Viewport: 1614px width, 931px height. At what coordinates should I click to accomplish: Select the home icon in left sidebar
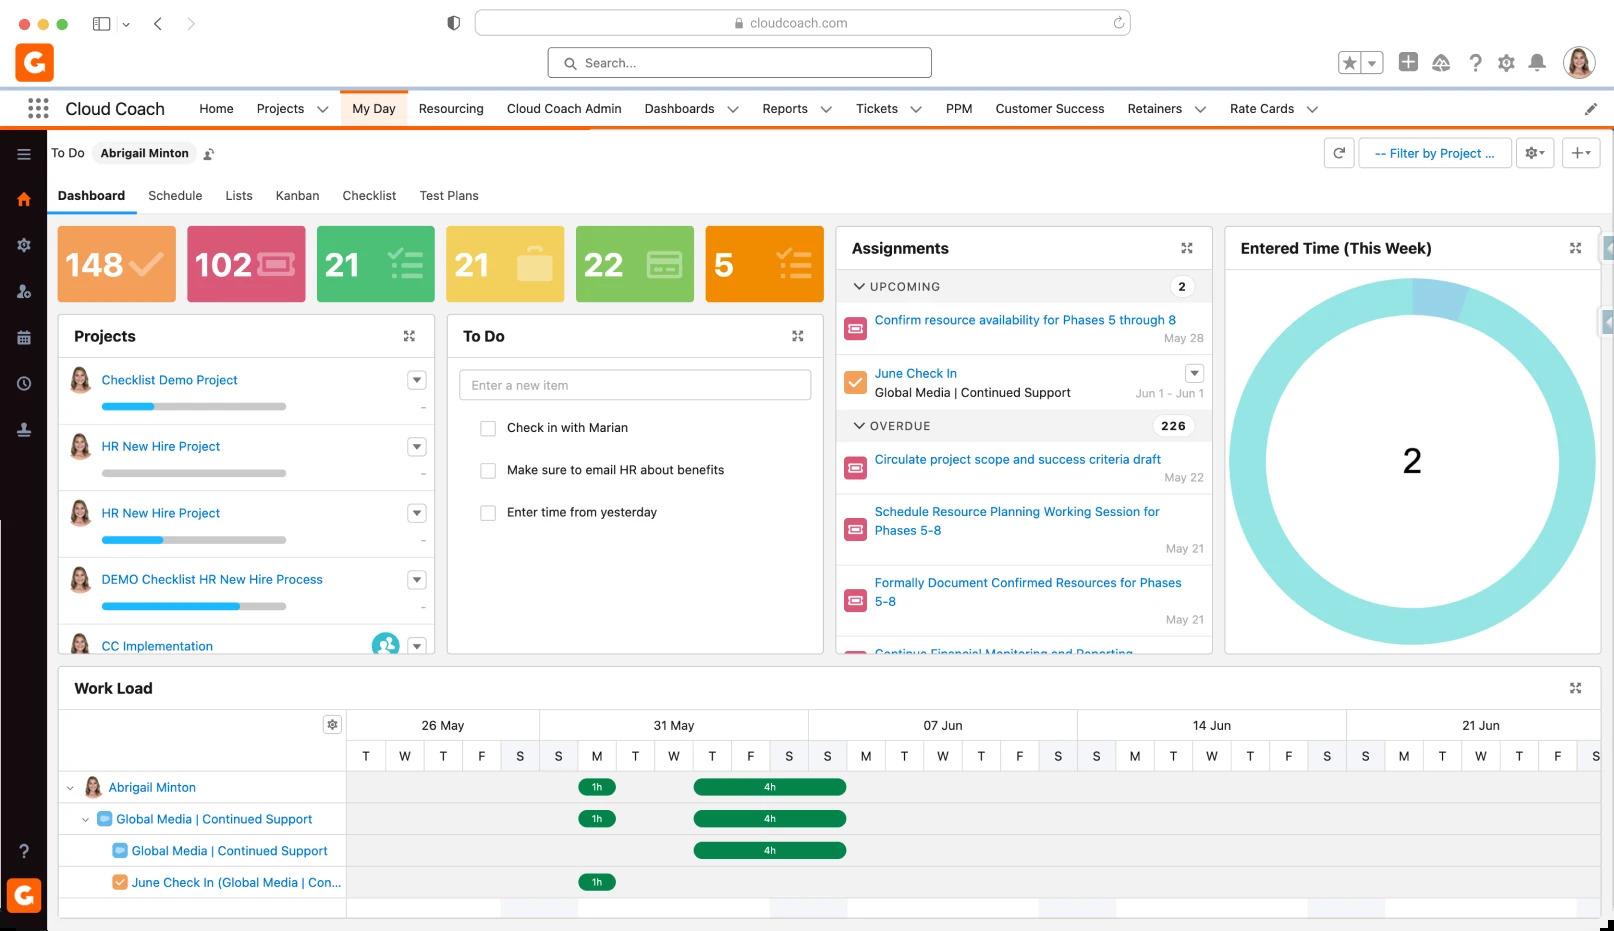[x=23, y=199]
